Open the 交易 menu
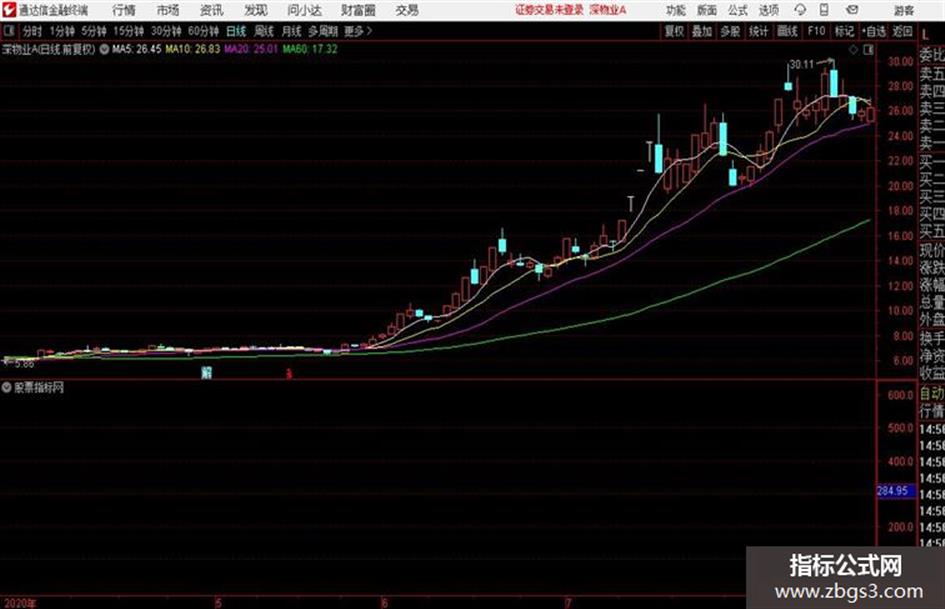This screenshot has width=945, height=609. 407,10
